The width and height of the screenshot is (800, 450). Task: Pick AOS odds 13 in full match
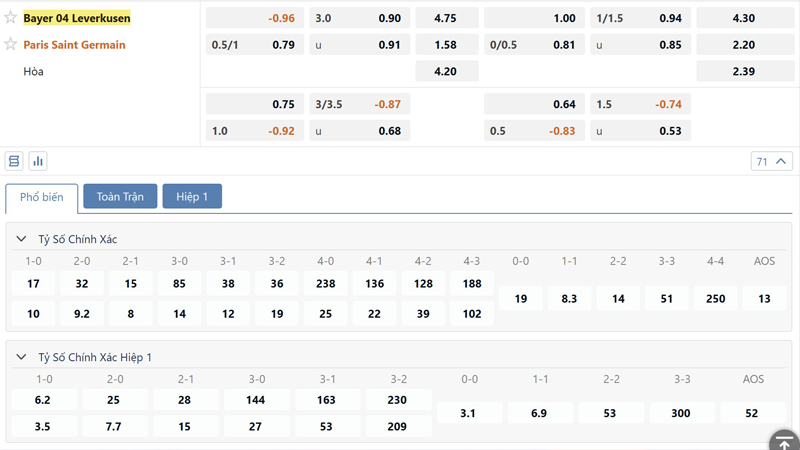[x=764, y=298]
